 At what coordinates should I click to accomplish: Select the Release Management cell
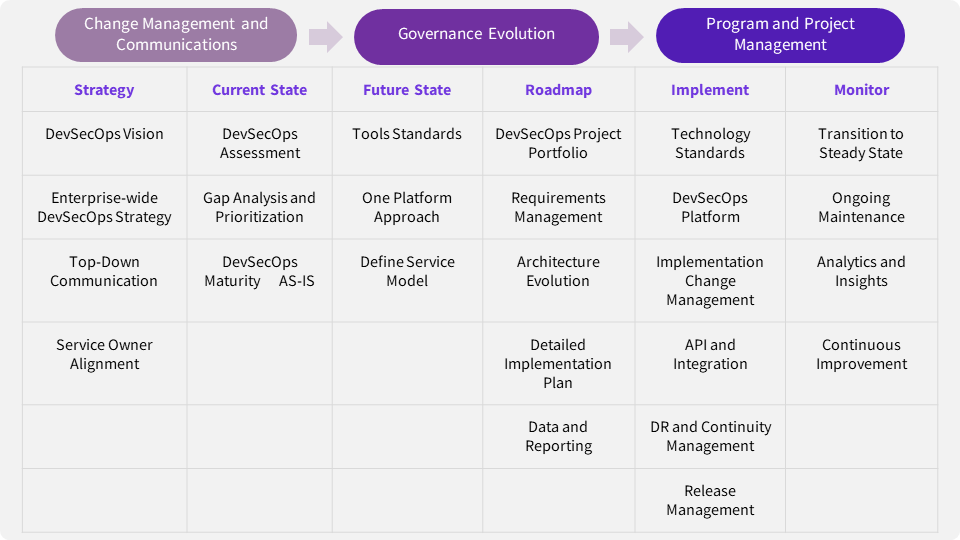tap(710, 500)
